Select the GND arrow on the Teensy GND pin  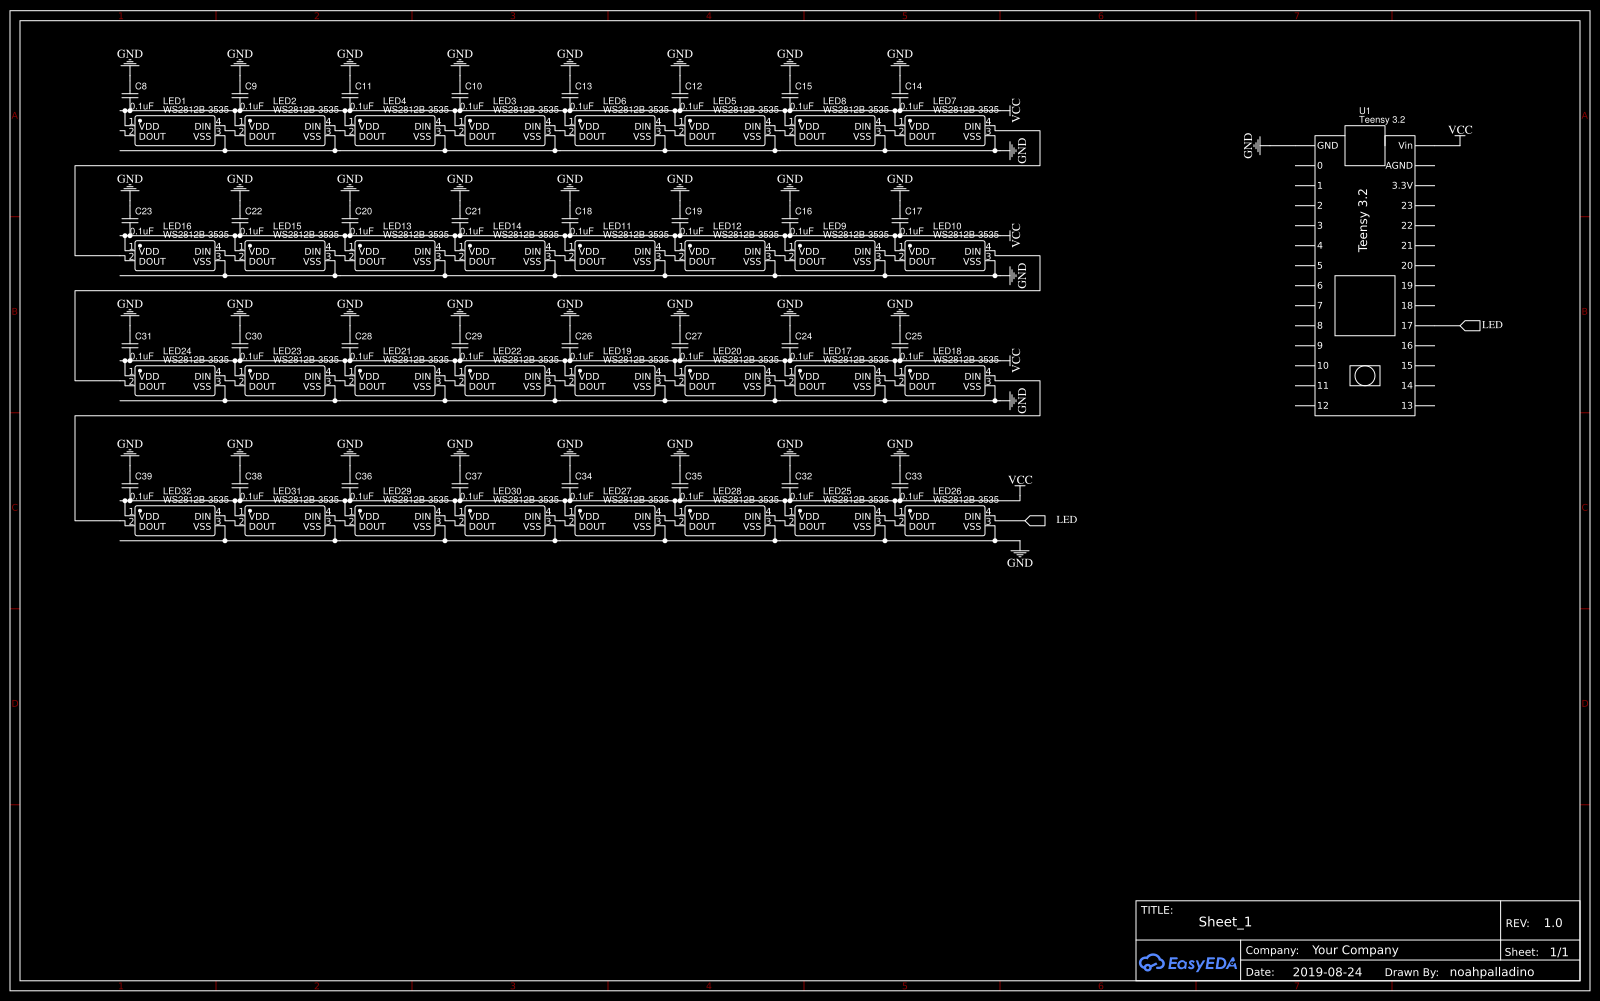[x=1255, y=145]
